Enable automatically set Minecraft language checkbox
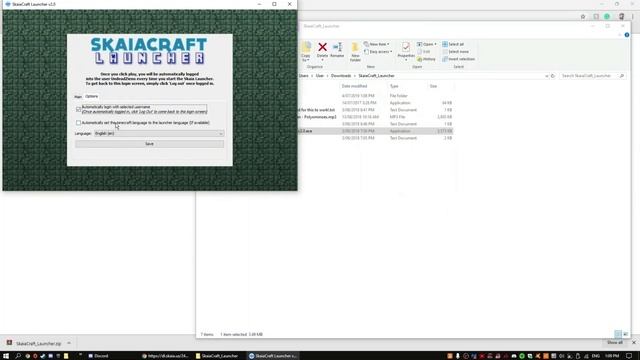640x360 pixels. pyautogui.click(x=78, y=122)
